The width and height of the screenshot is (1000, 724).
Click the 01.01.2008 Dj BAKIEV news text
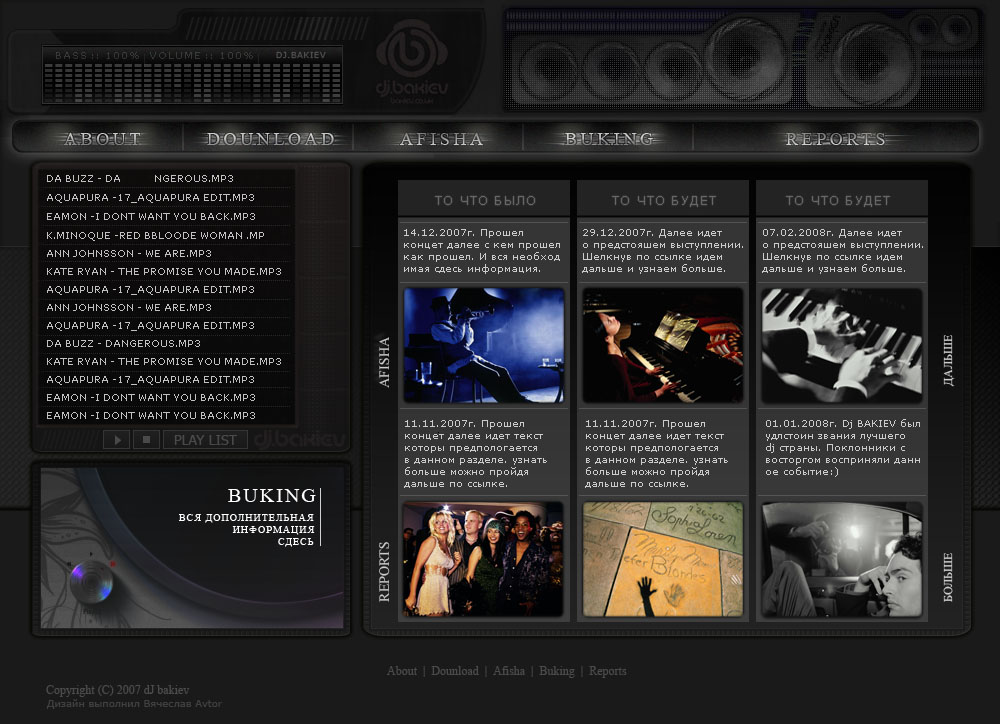[842, 447]
